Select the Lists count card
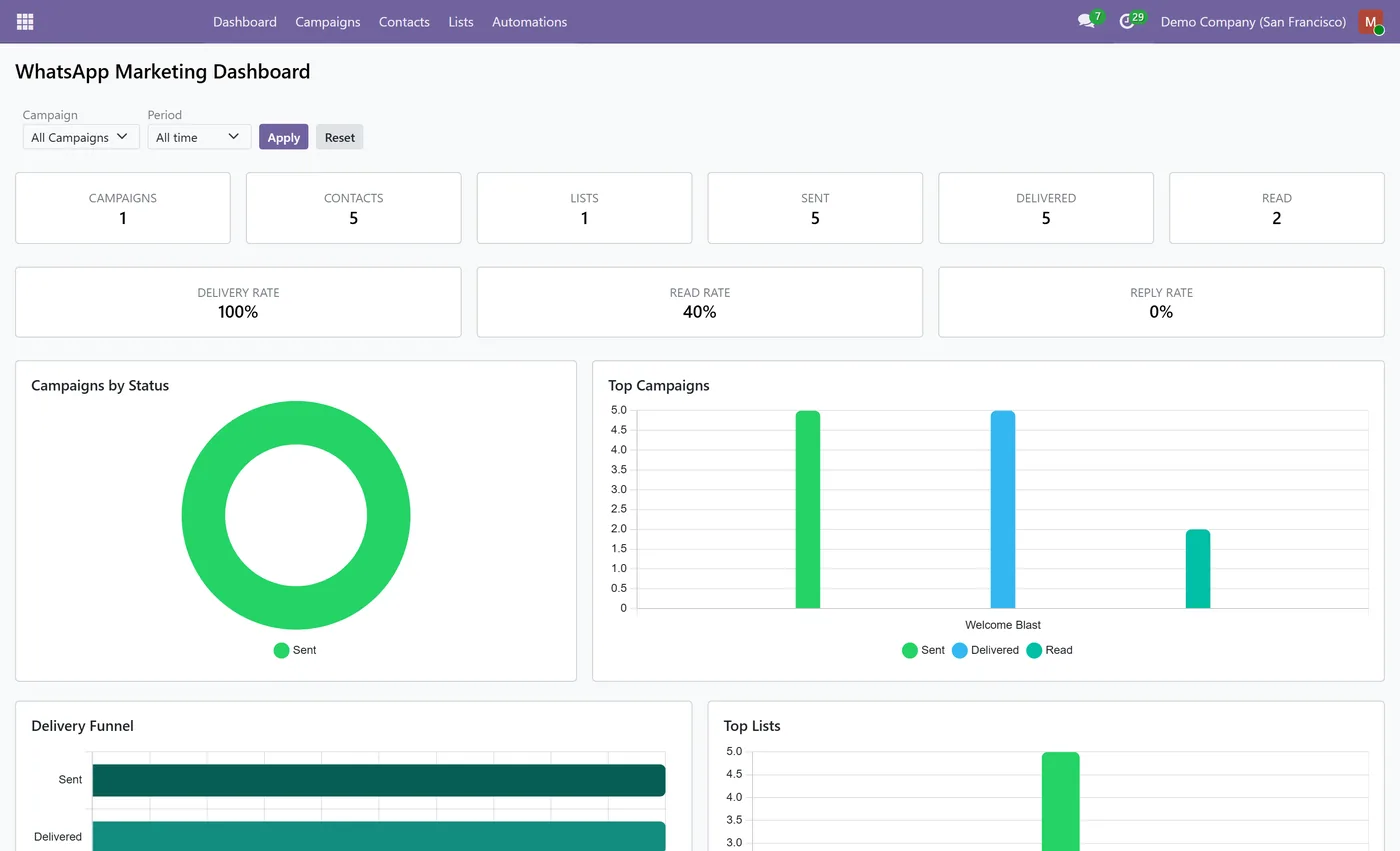1400x851 pixels. click(x=584, y=208)
